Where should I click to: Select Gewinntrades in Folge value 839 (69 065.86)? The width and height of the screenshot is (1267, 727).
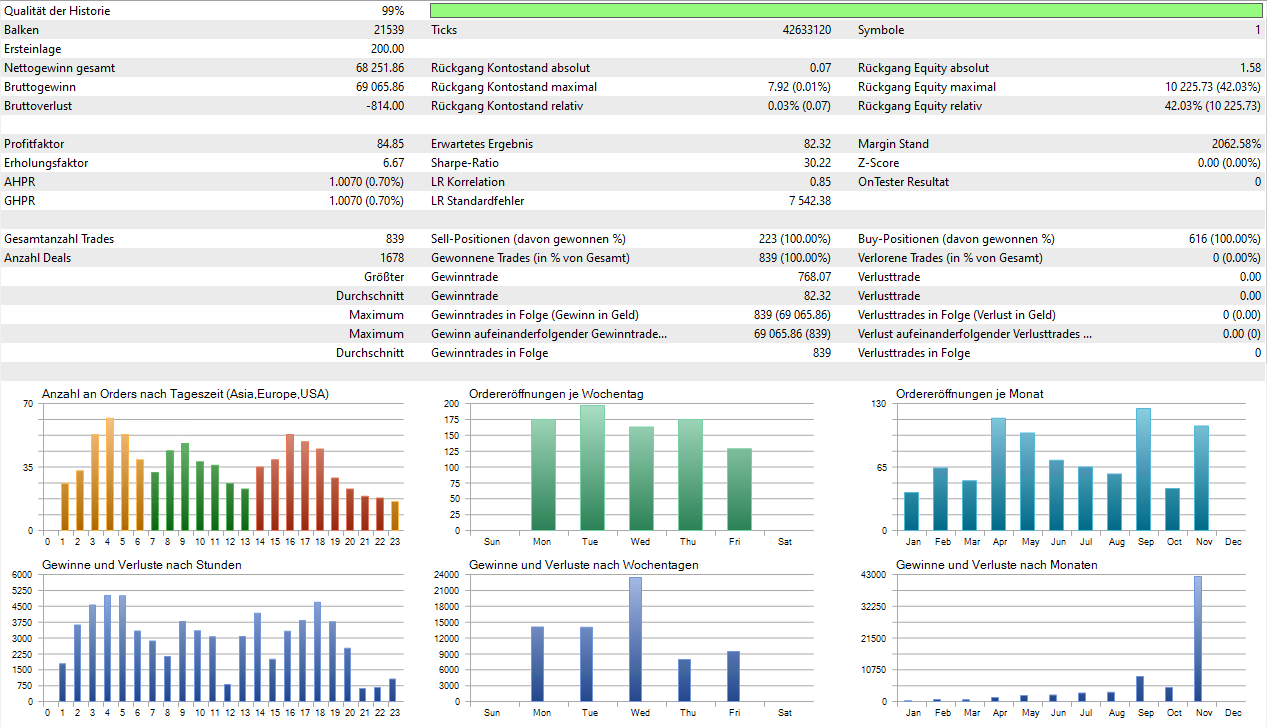[793, 315]
